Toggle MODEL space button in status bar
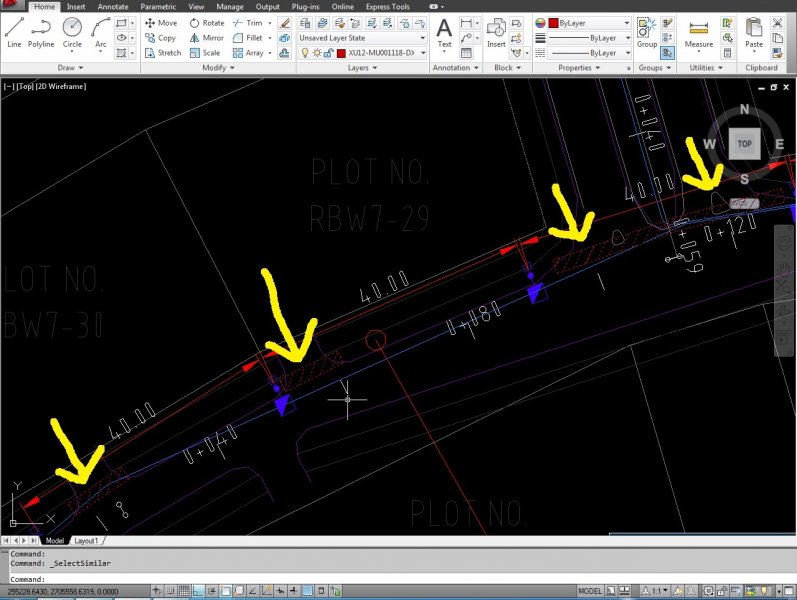This screenshot has width=797, height=600. (x=590, y=591)
